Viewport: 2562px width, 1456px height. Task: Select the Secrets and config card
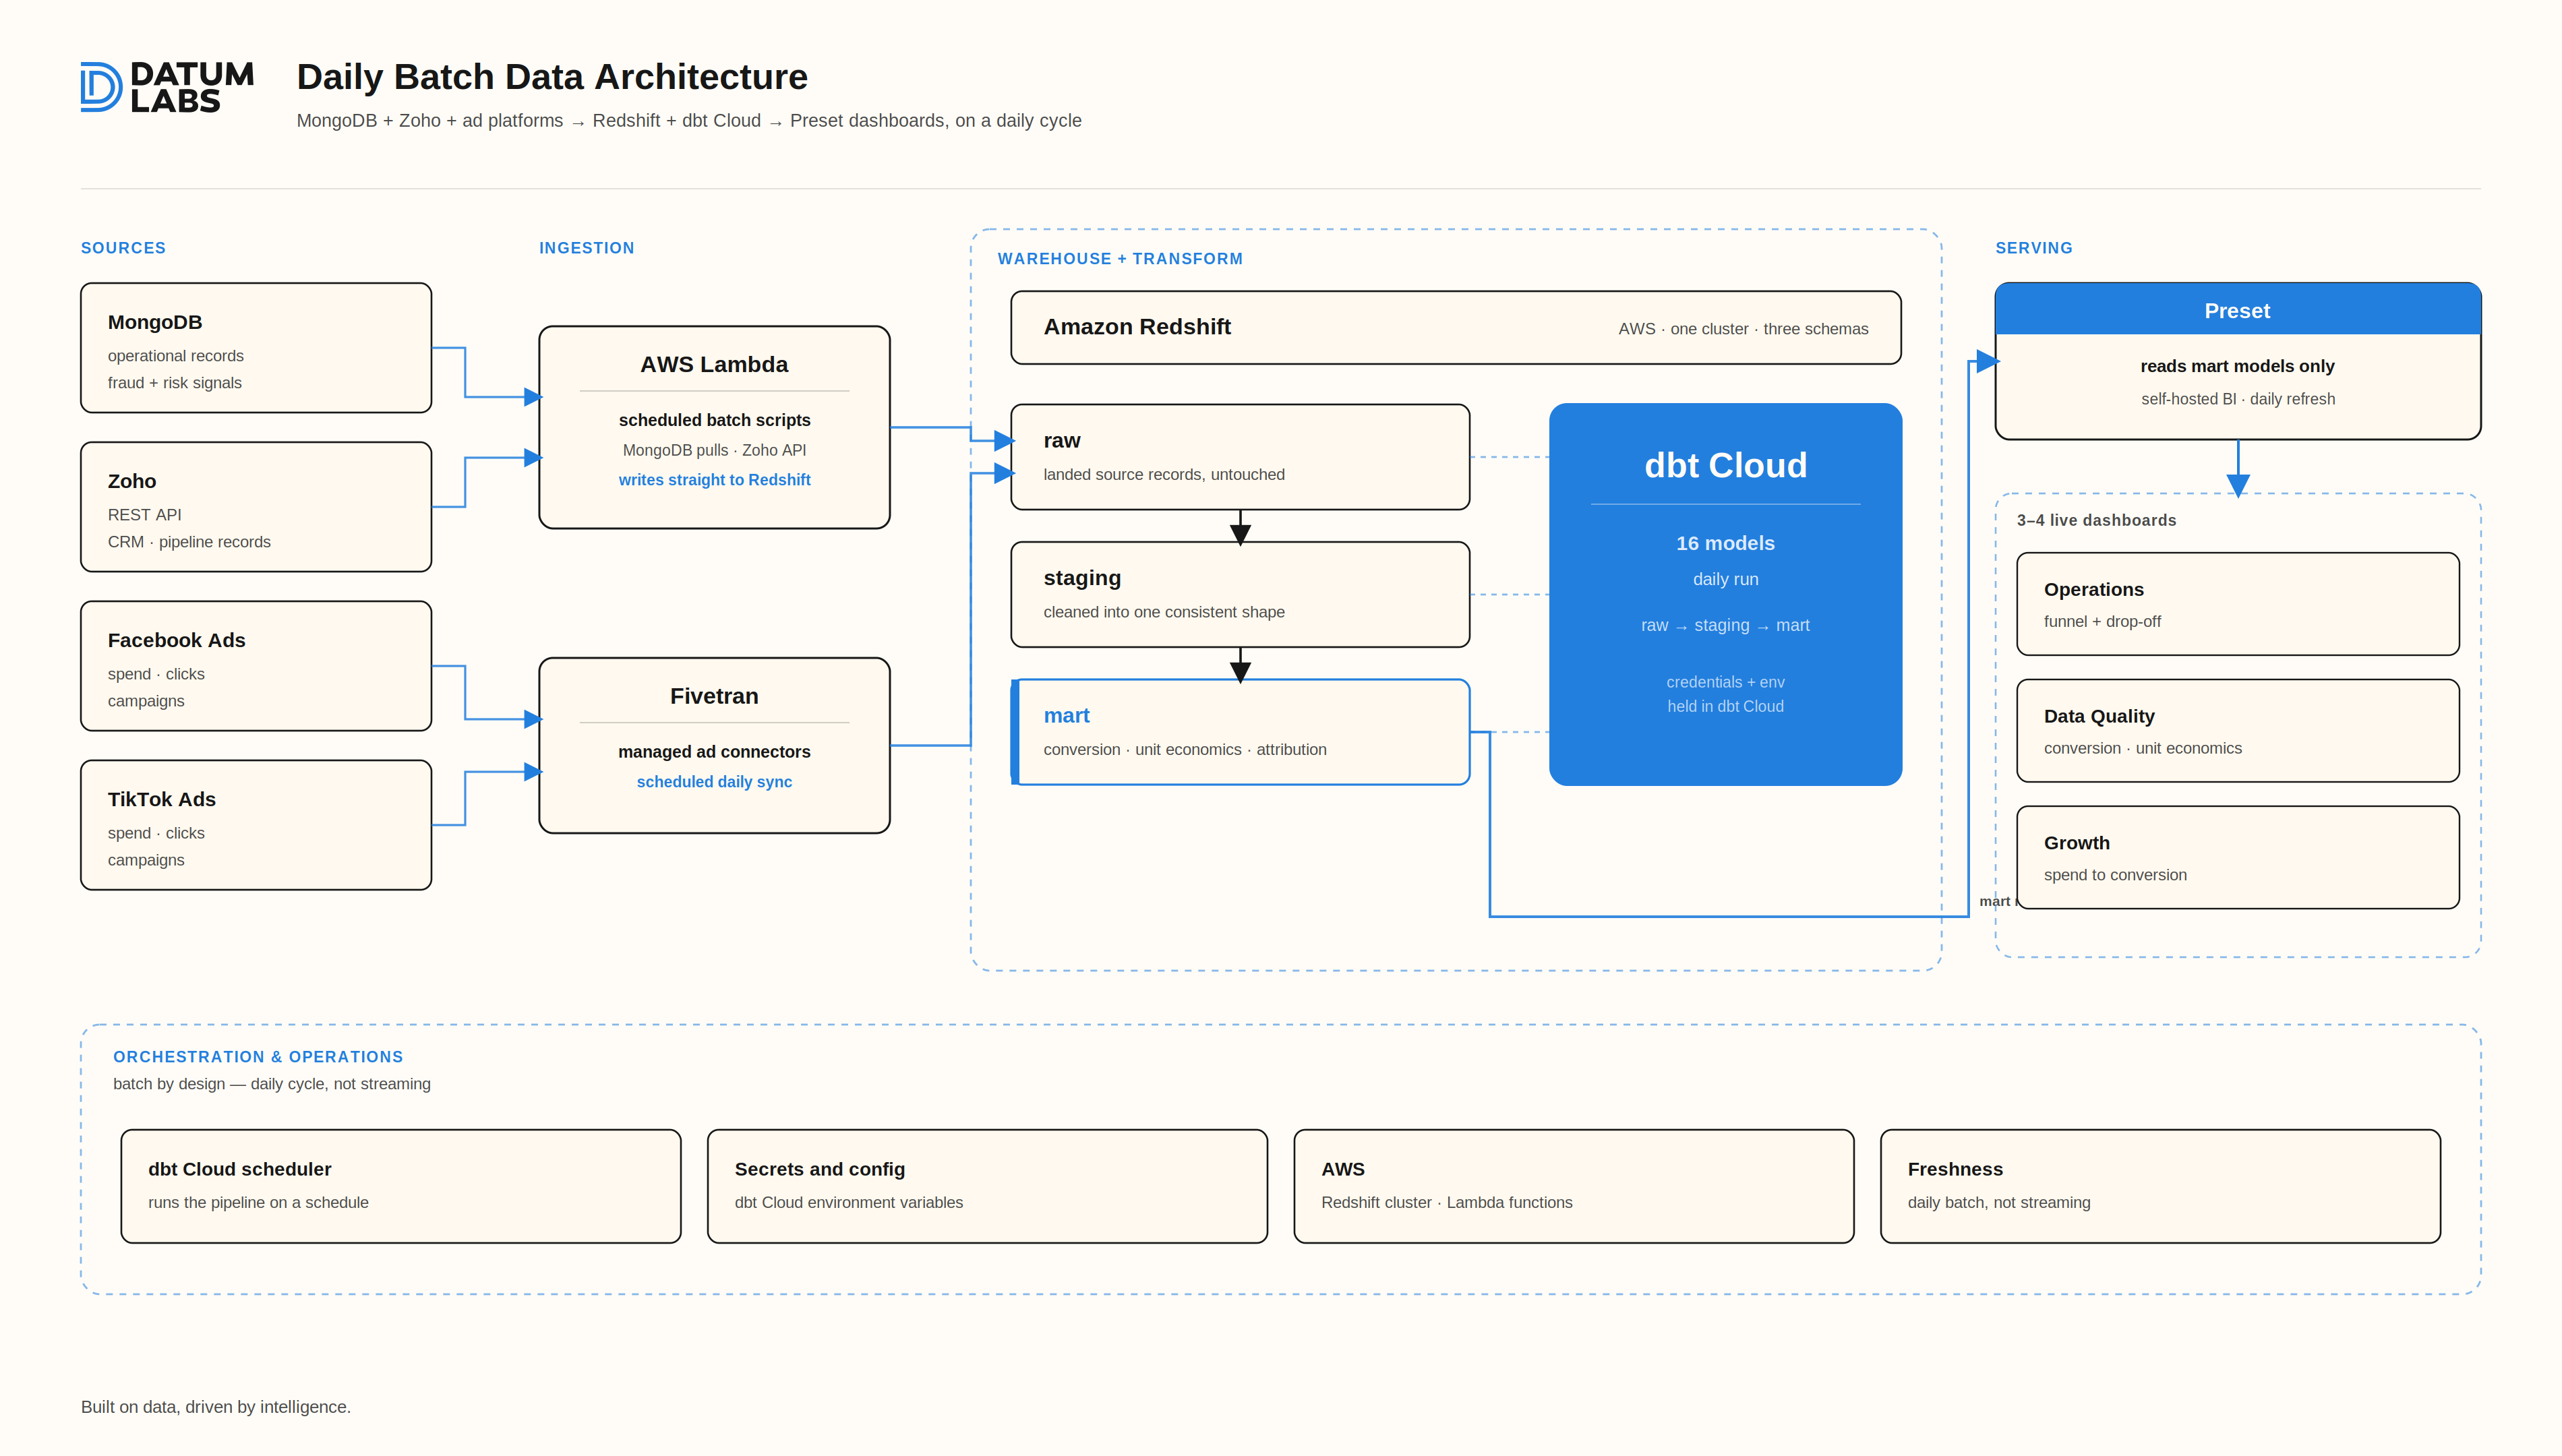(x=987, y=1186)
